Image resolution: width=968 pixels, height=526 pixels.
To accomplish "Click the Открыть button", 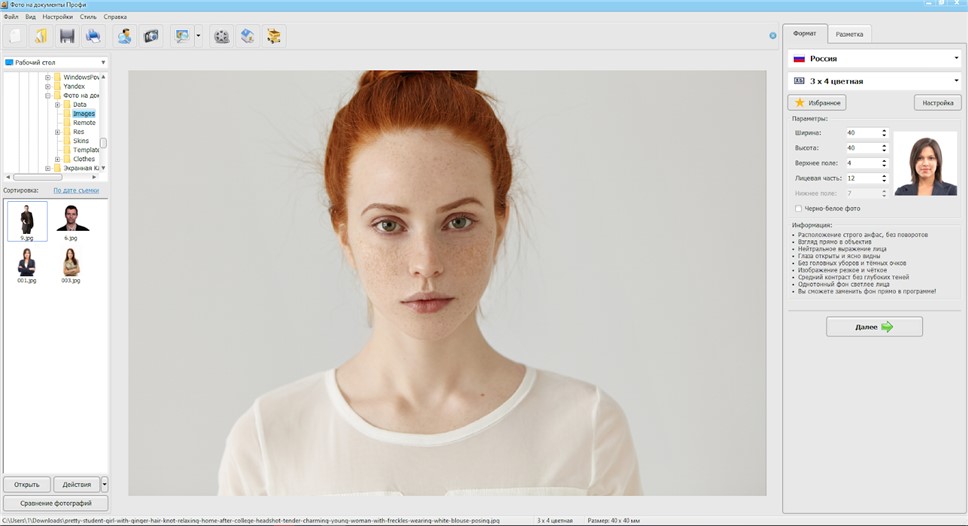I will (27, 484).
